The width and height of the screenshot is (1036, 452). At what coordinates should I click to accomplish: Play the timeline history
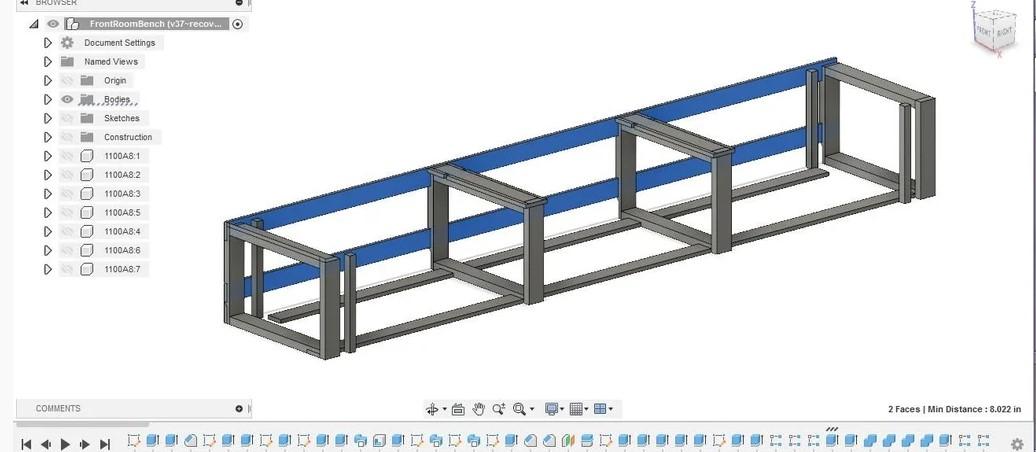[x=65, y=444]
